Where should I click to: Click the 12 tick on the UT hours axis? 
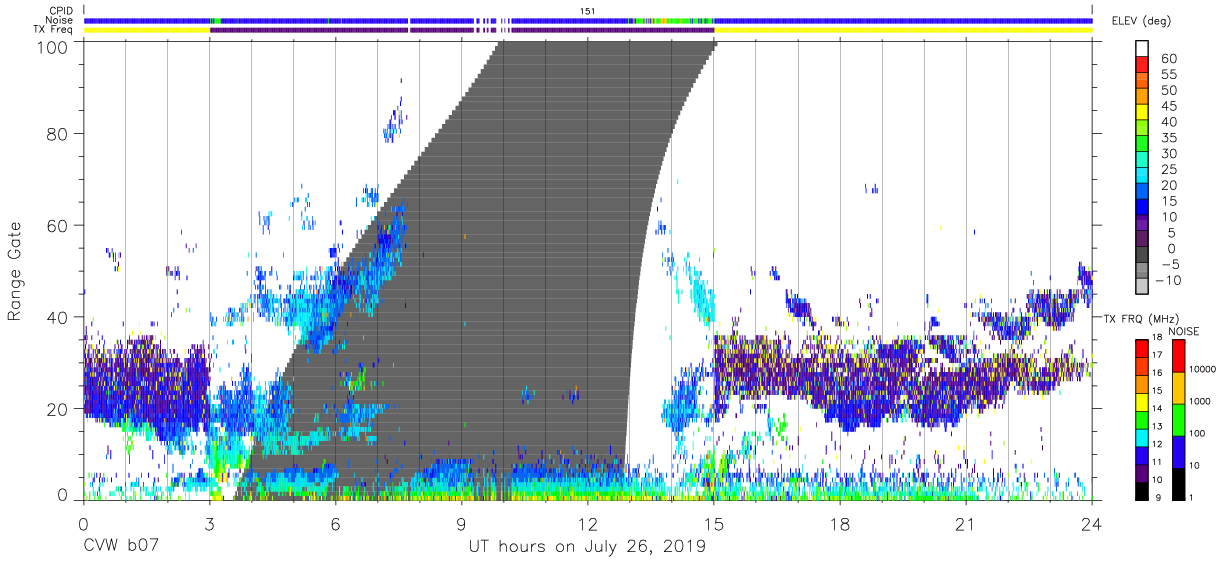588,524
